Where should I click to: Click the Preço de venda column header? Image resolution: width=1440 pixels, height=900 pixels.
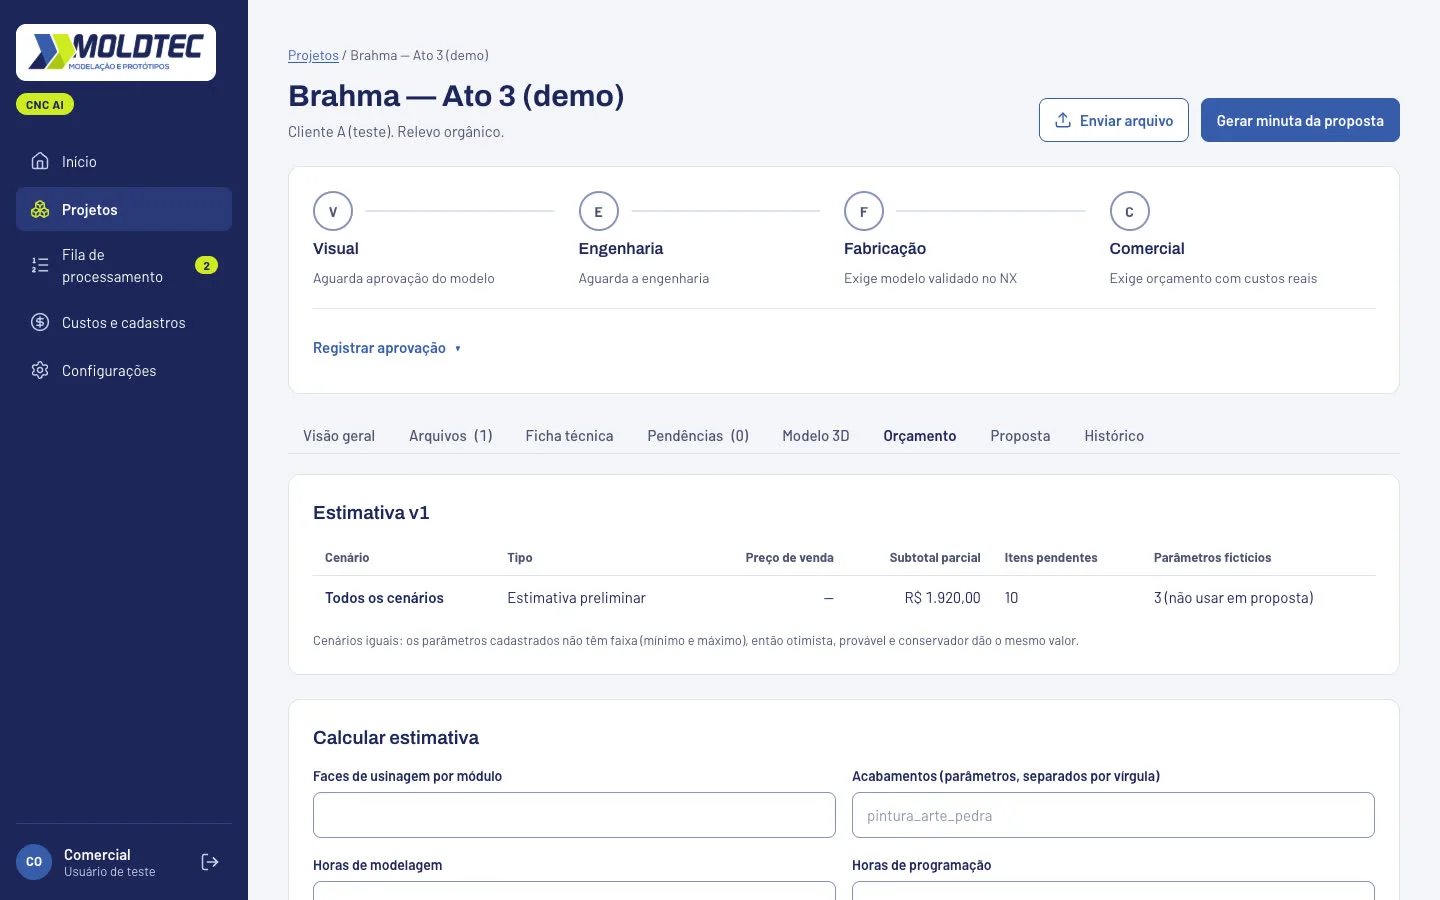[x=789, y=558]
